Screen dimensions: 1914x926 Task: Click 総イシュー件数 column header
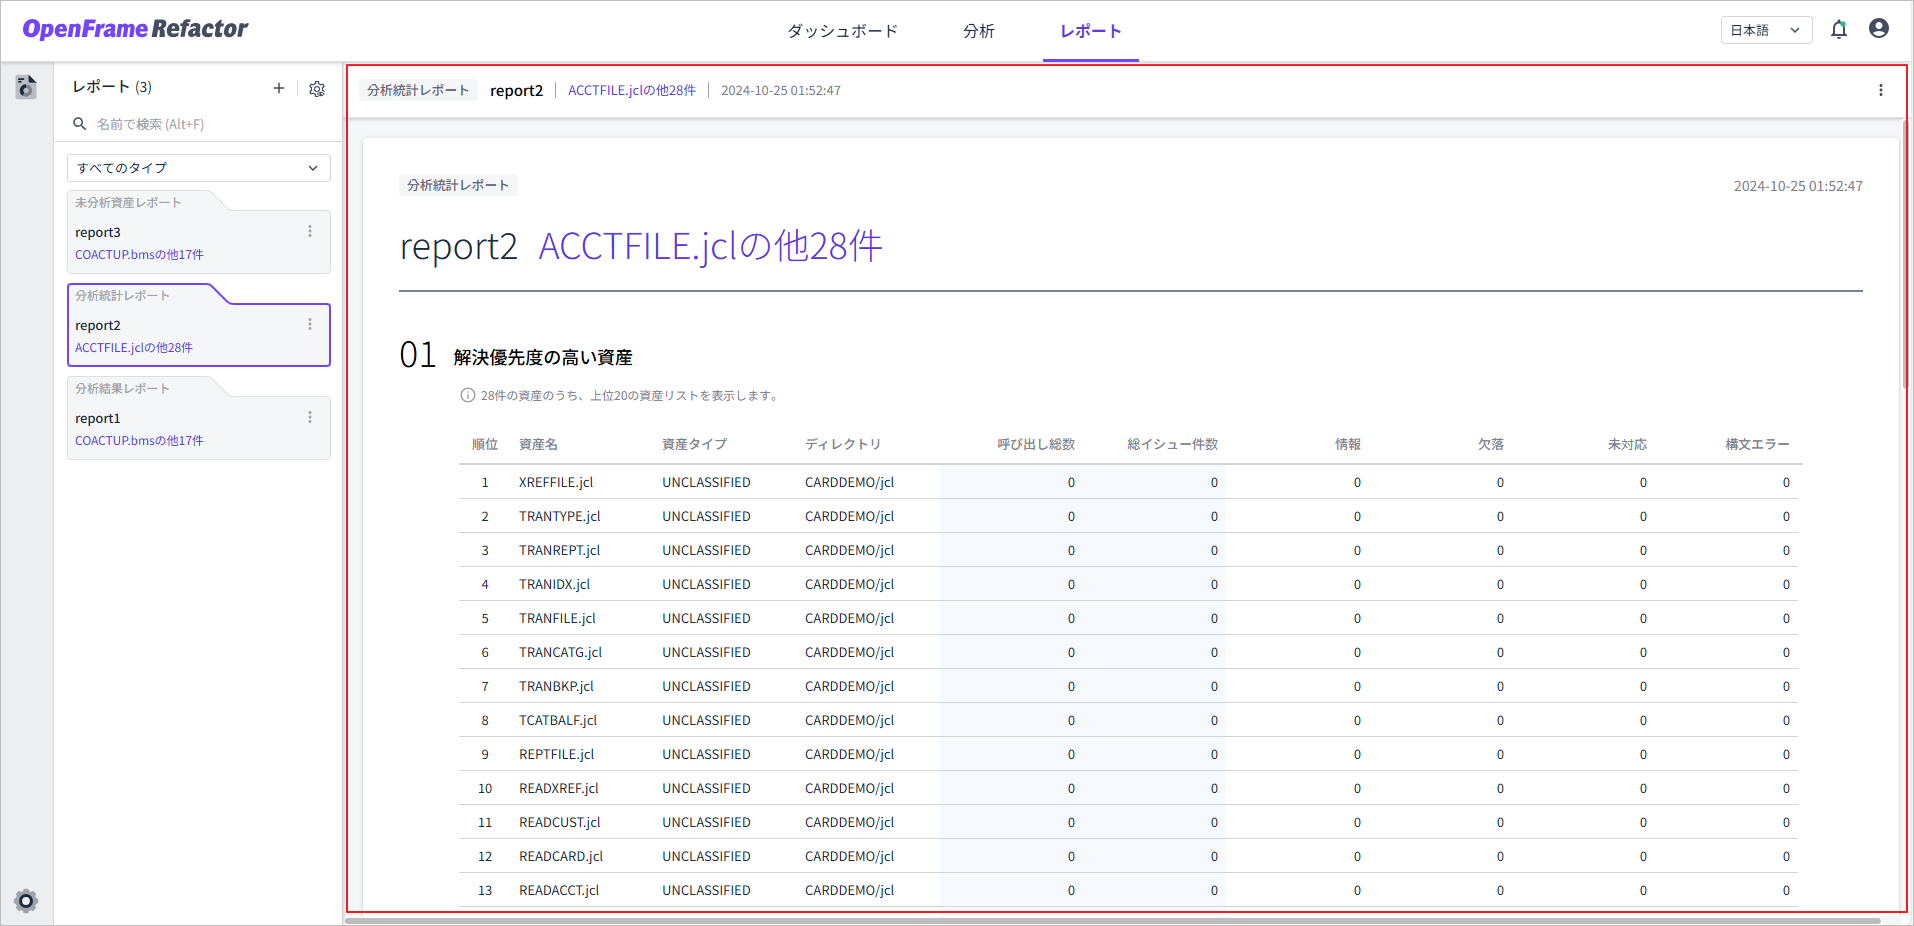click(x=1173, y=444)
